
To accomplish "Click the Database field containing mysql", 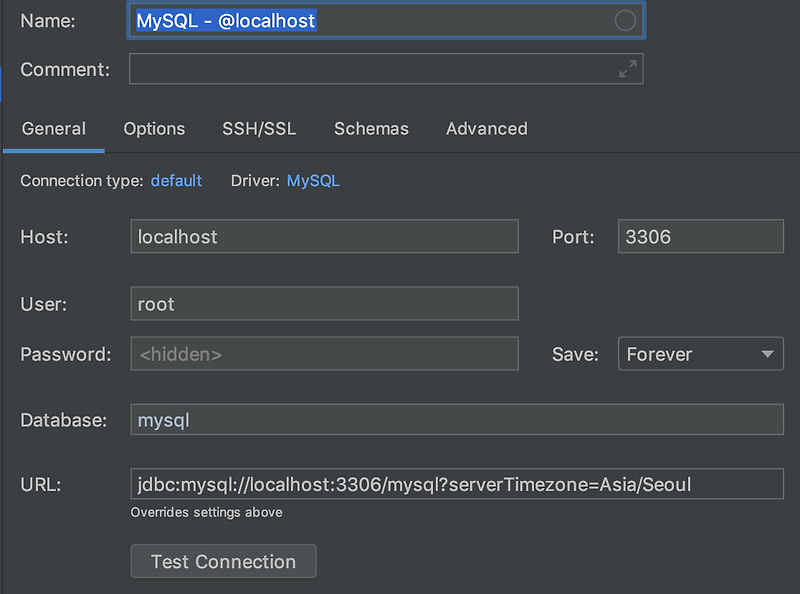I will pyautogui.click(x=456, y=420).
